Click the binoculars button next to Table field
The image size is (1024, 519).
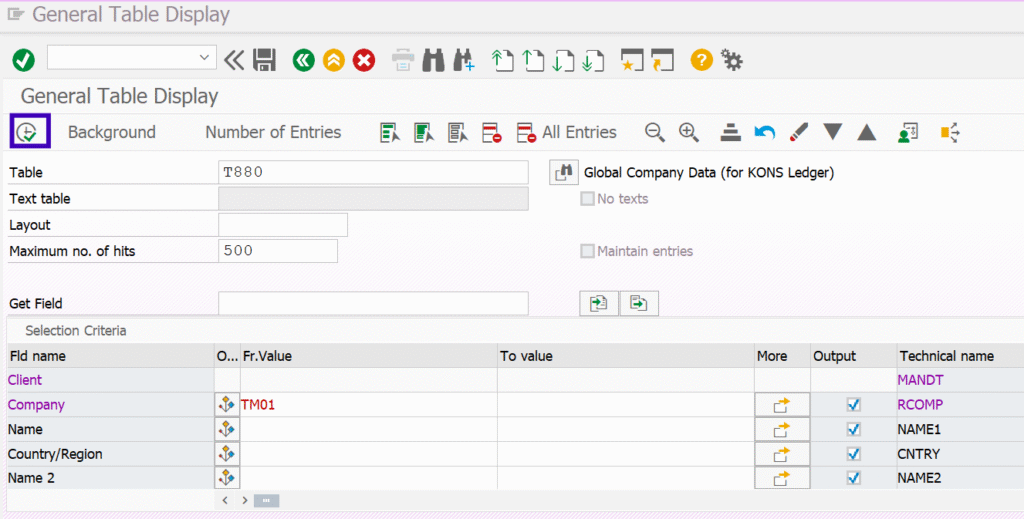click(563, 172)
